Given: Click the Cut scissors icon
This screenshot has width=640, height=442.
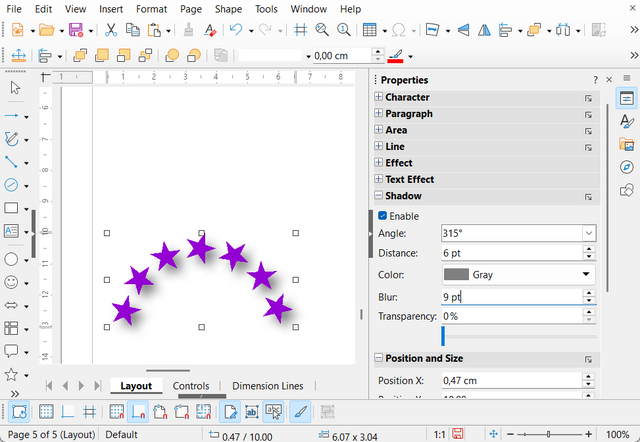Looking at the screenshot, I should [x=111, y=30].
